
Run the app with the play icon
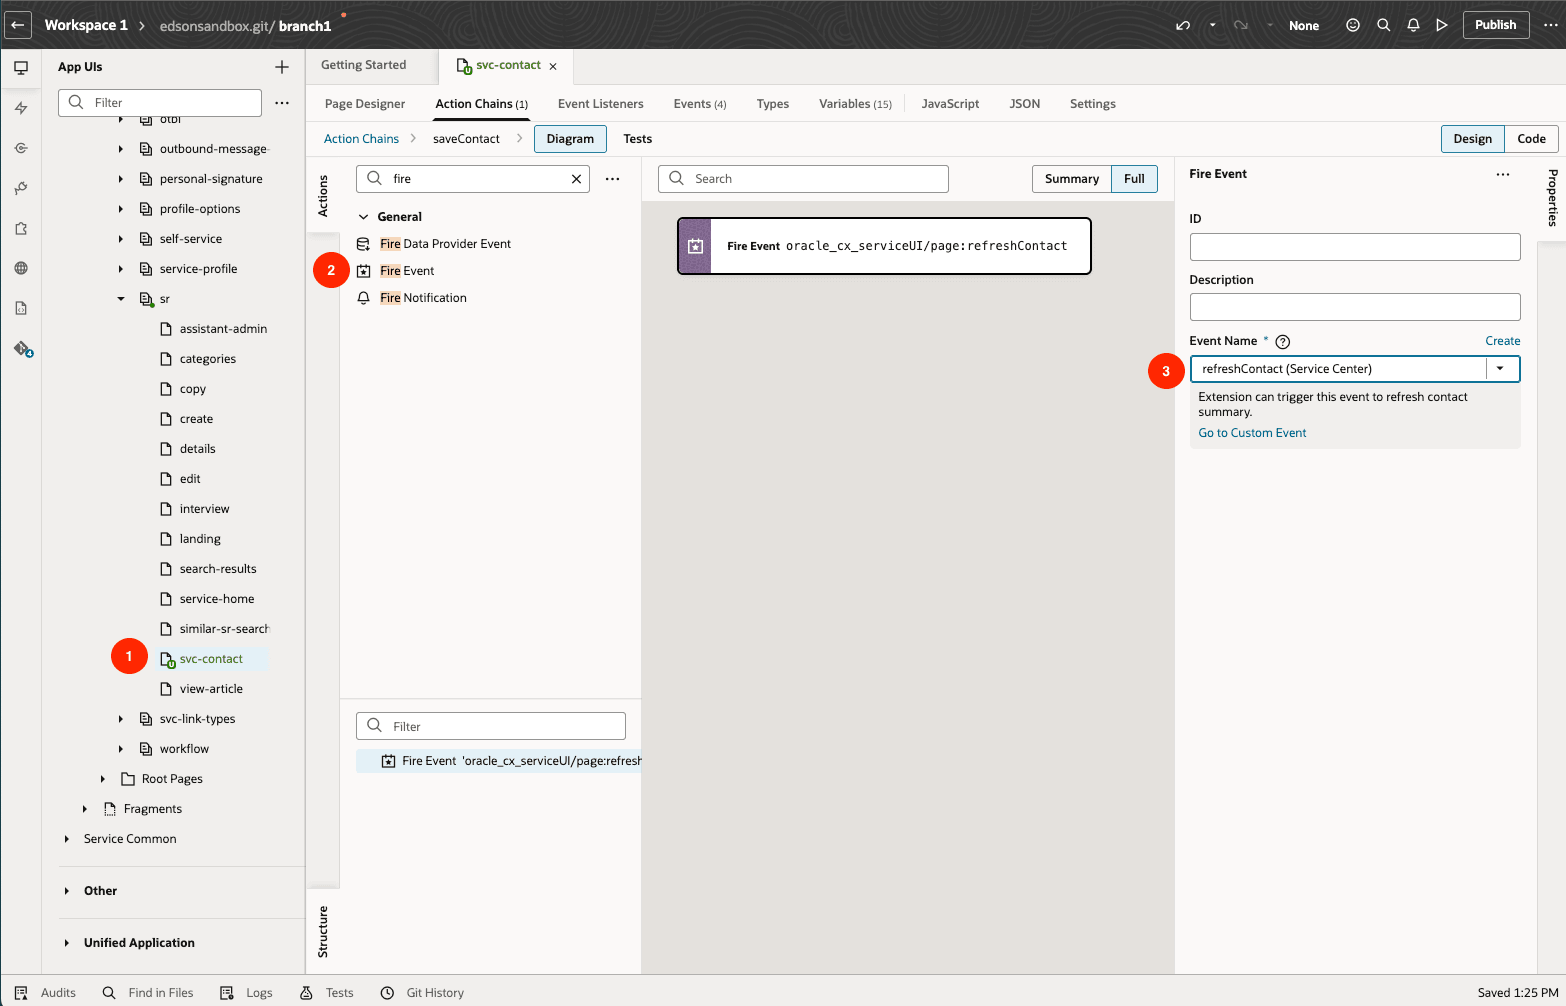(1442, 25)
